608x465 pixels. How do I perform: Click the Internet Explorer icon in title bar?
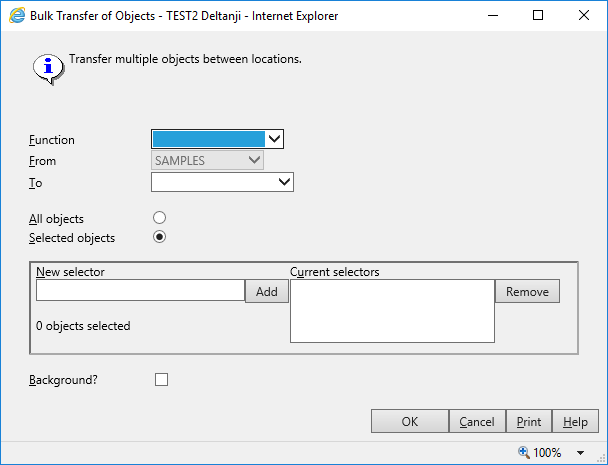(x=16, y=16)
